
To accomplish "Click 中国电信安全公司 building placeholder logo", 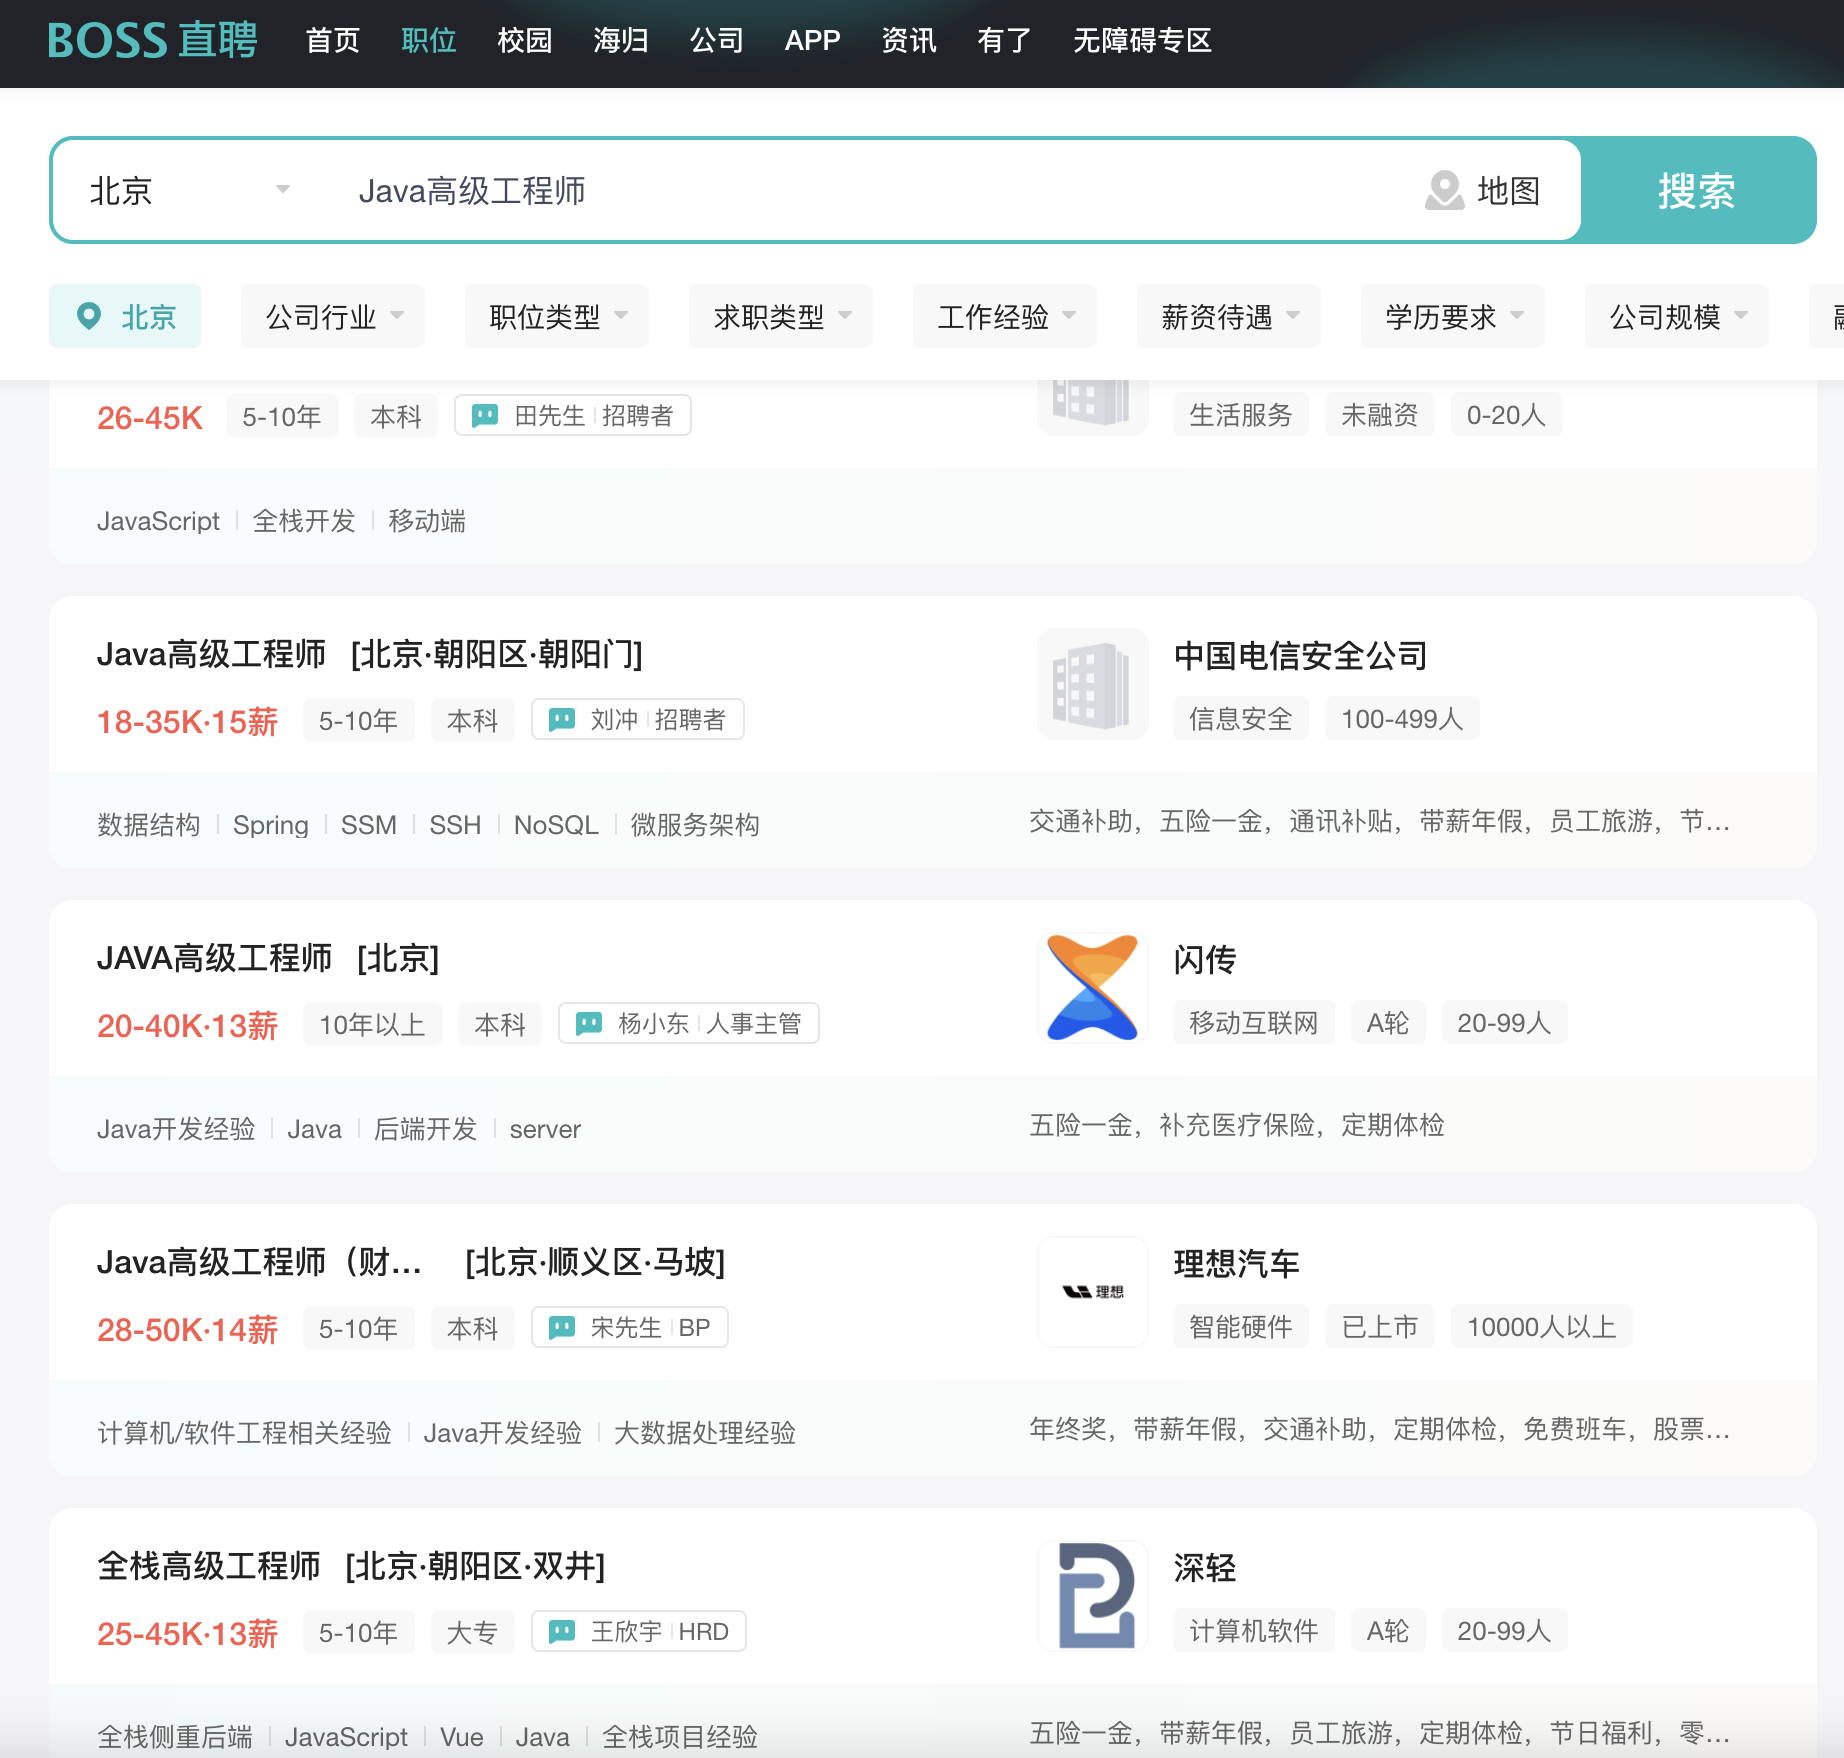I will click(1092, 684).
